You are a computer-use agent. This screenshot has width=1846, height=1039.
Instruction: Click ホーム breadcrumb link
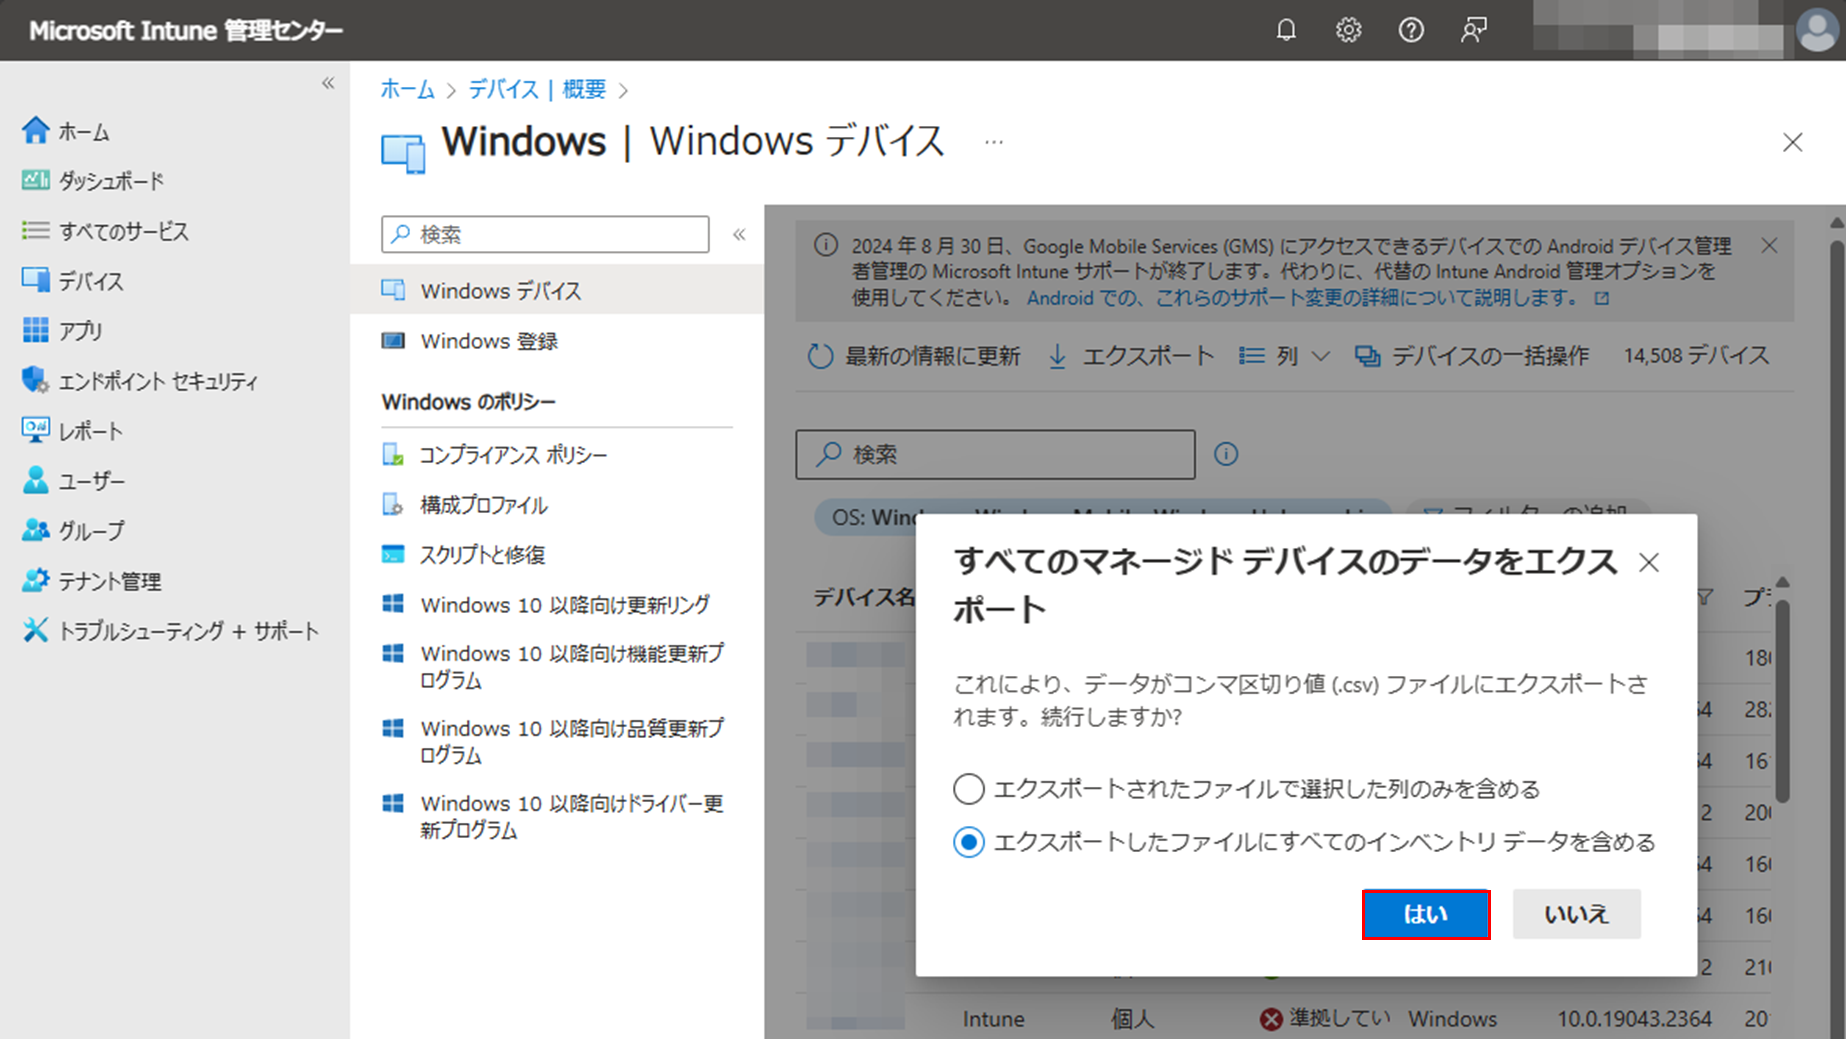(x=408, y=89)
